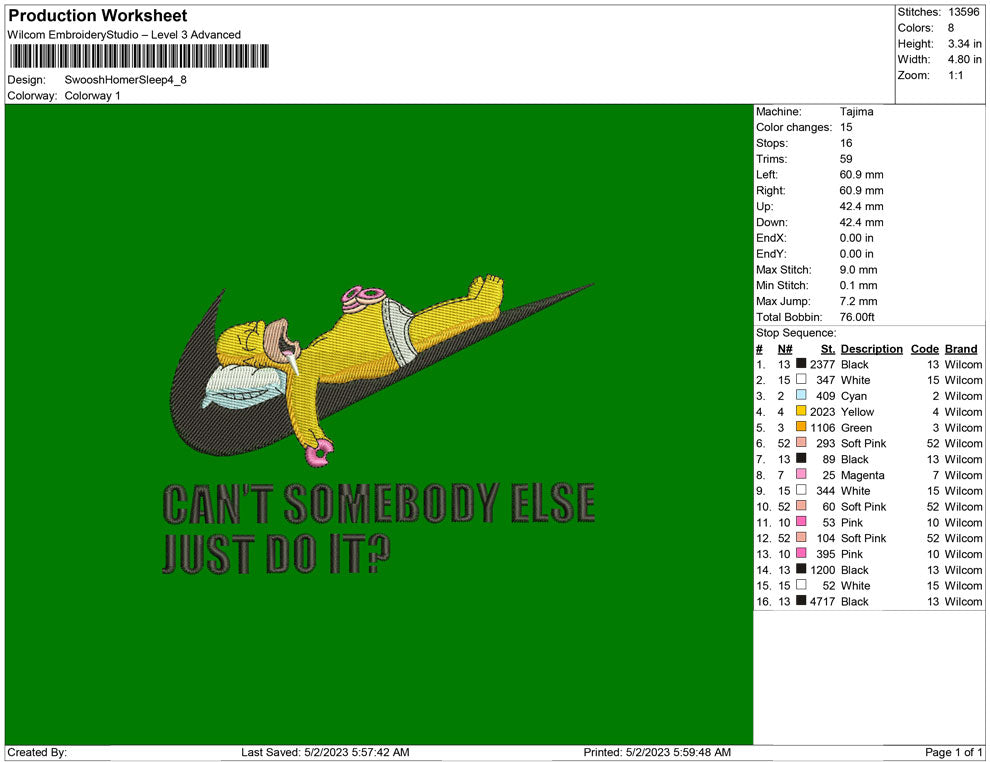The height and width of the screenshot is (762, 990).
Task: Click the 'Magenta' description in row 8
Action: (x=862, y=475)
